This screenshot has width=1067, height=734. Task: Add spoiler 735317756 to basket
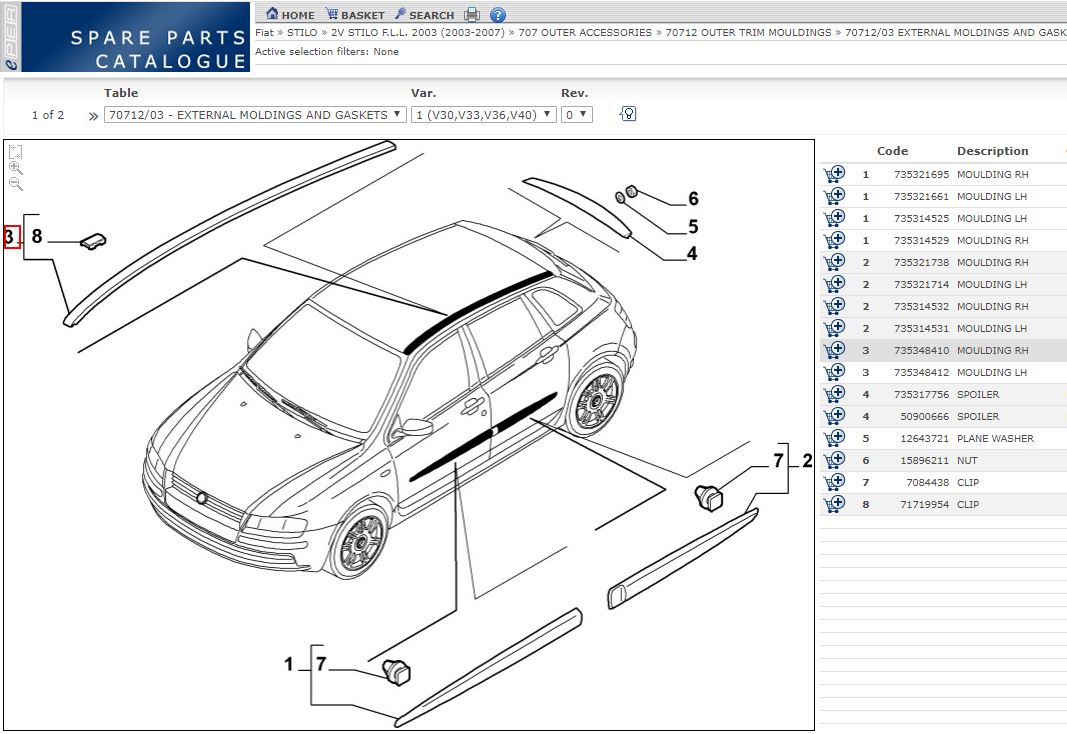click(834, 394)
